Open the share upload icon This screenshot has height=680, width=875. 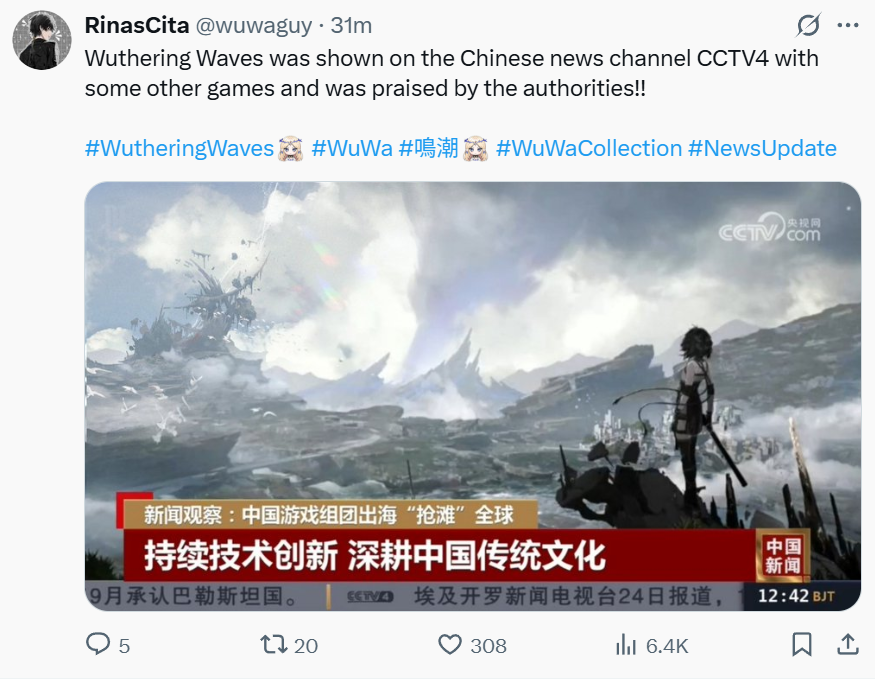pos(848,644)
